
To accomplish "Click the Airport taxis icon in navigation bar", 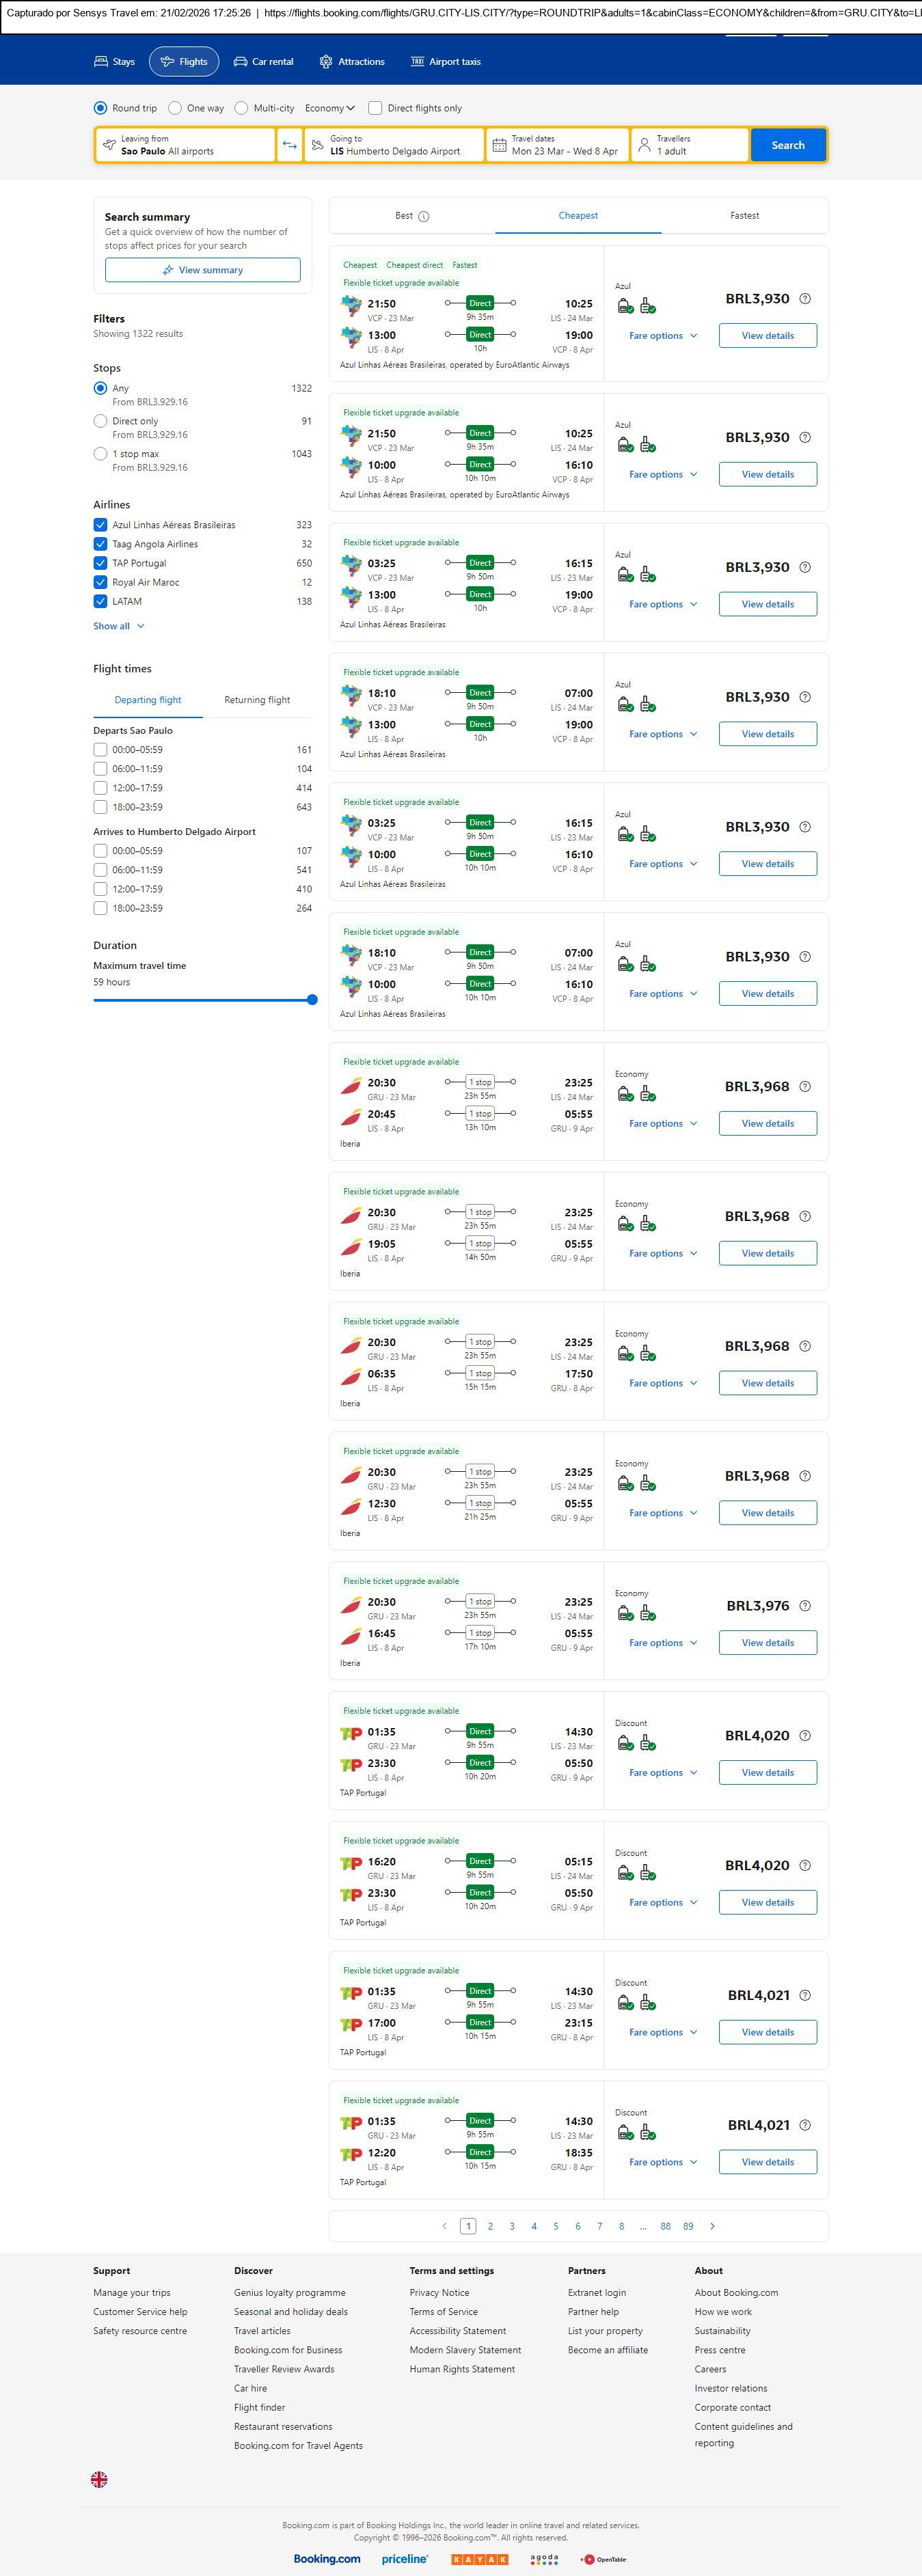I will click(x=417, y=62).
